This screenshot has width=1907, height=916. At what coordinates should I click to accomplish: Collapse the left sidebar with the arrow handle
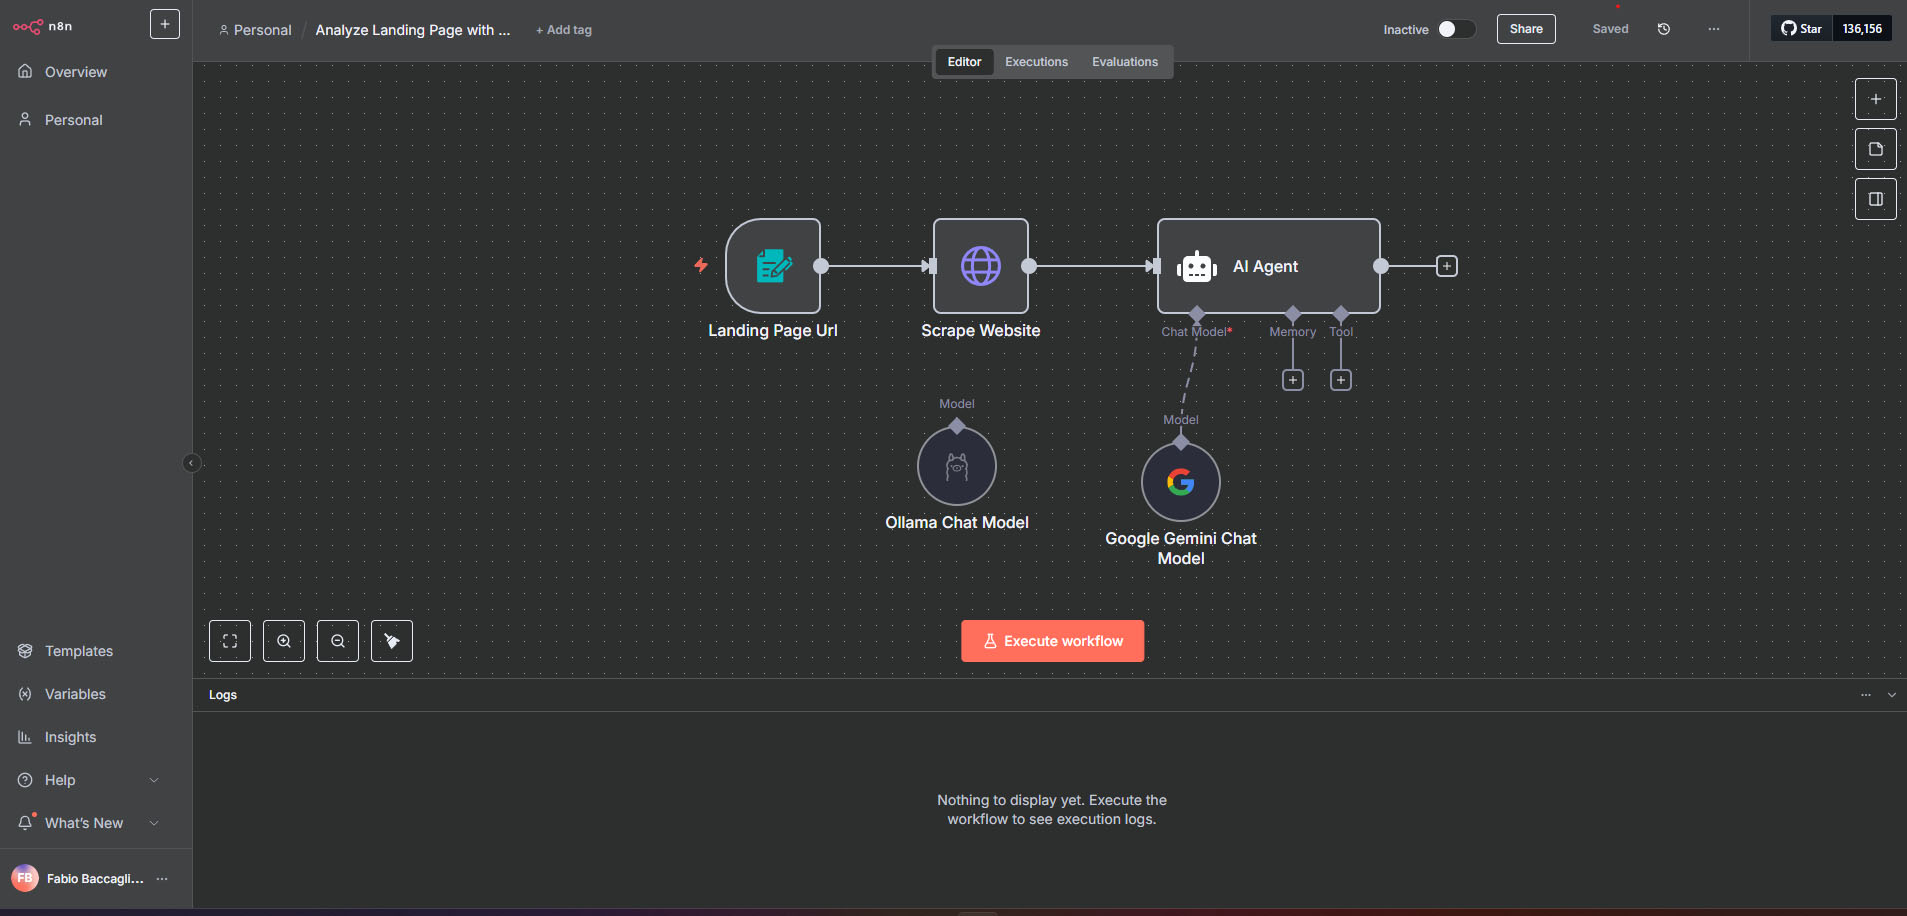pos(191,463)
